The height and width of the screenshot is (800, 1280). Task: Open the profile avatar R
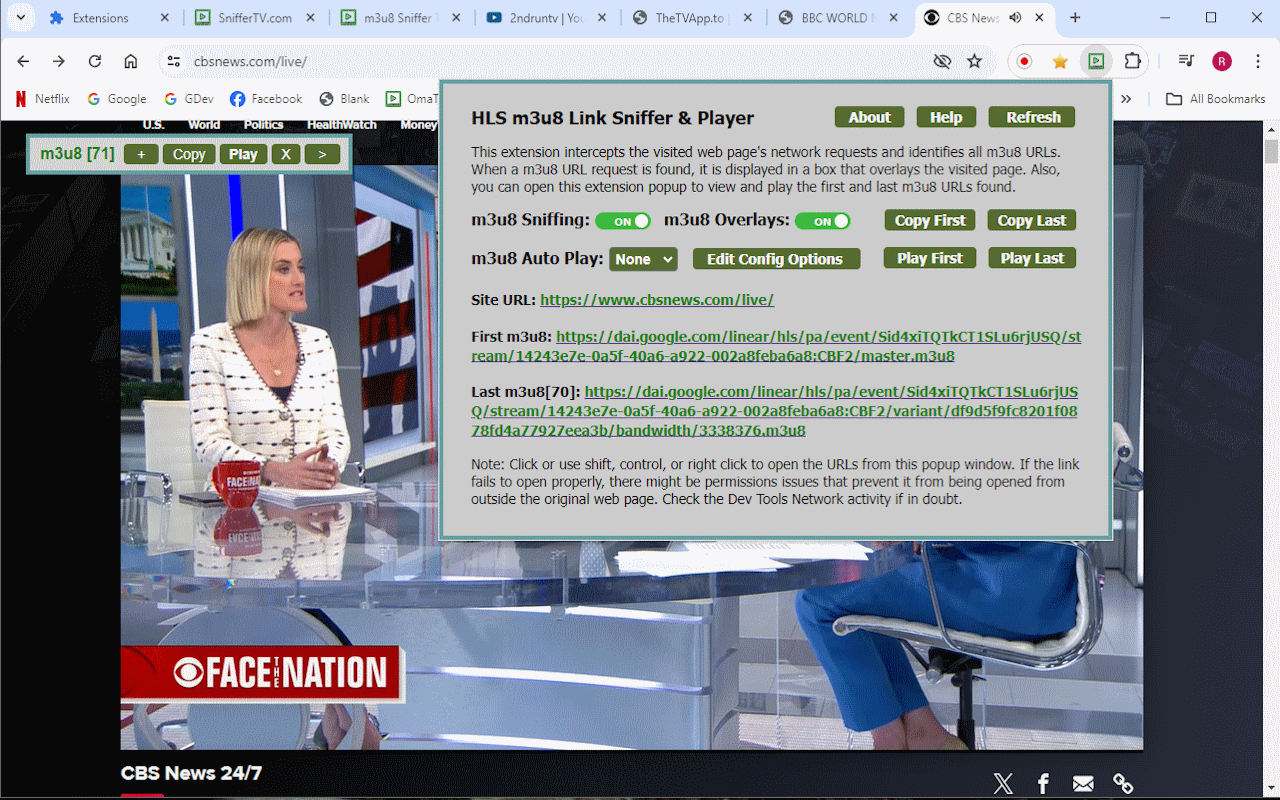tap(1222, 61)
